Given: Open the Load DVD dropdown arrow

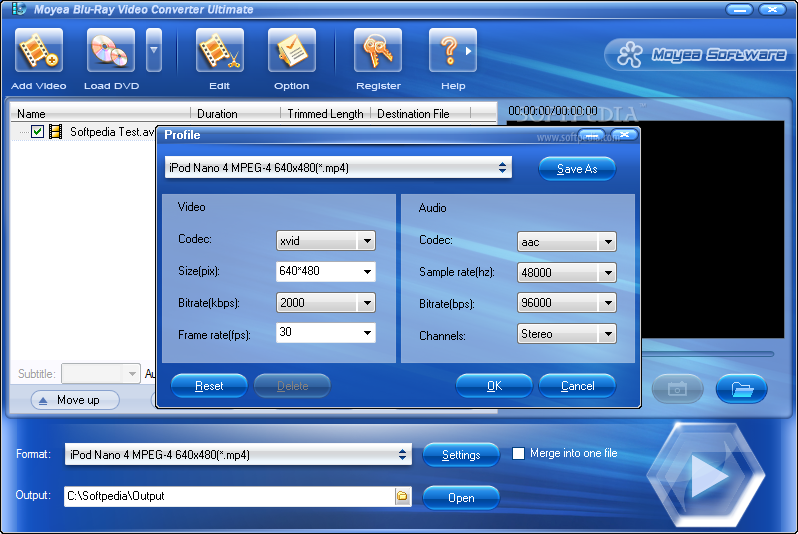Looking at the screenshot, I should click(x=154, y=50).
